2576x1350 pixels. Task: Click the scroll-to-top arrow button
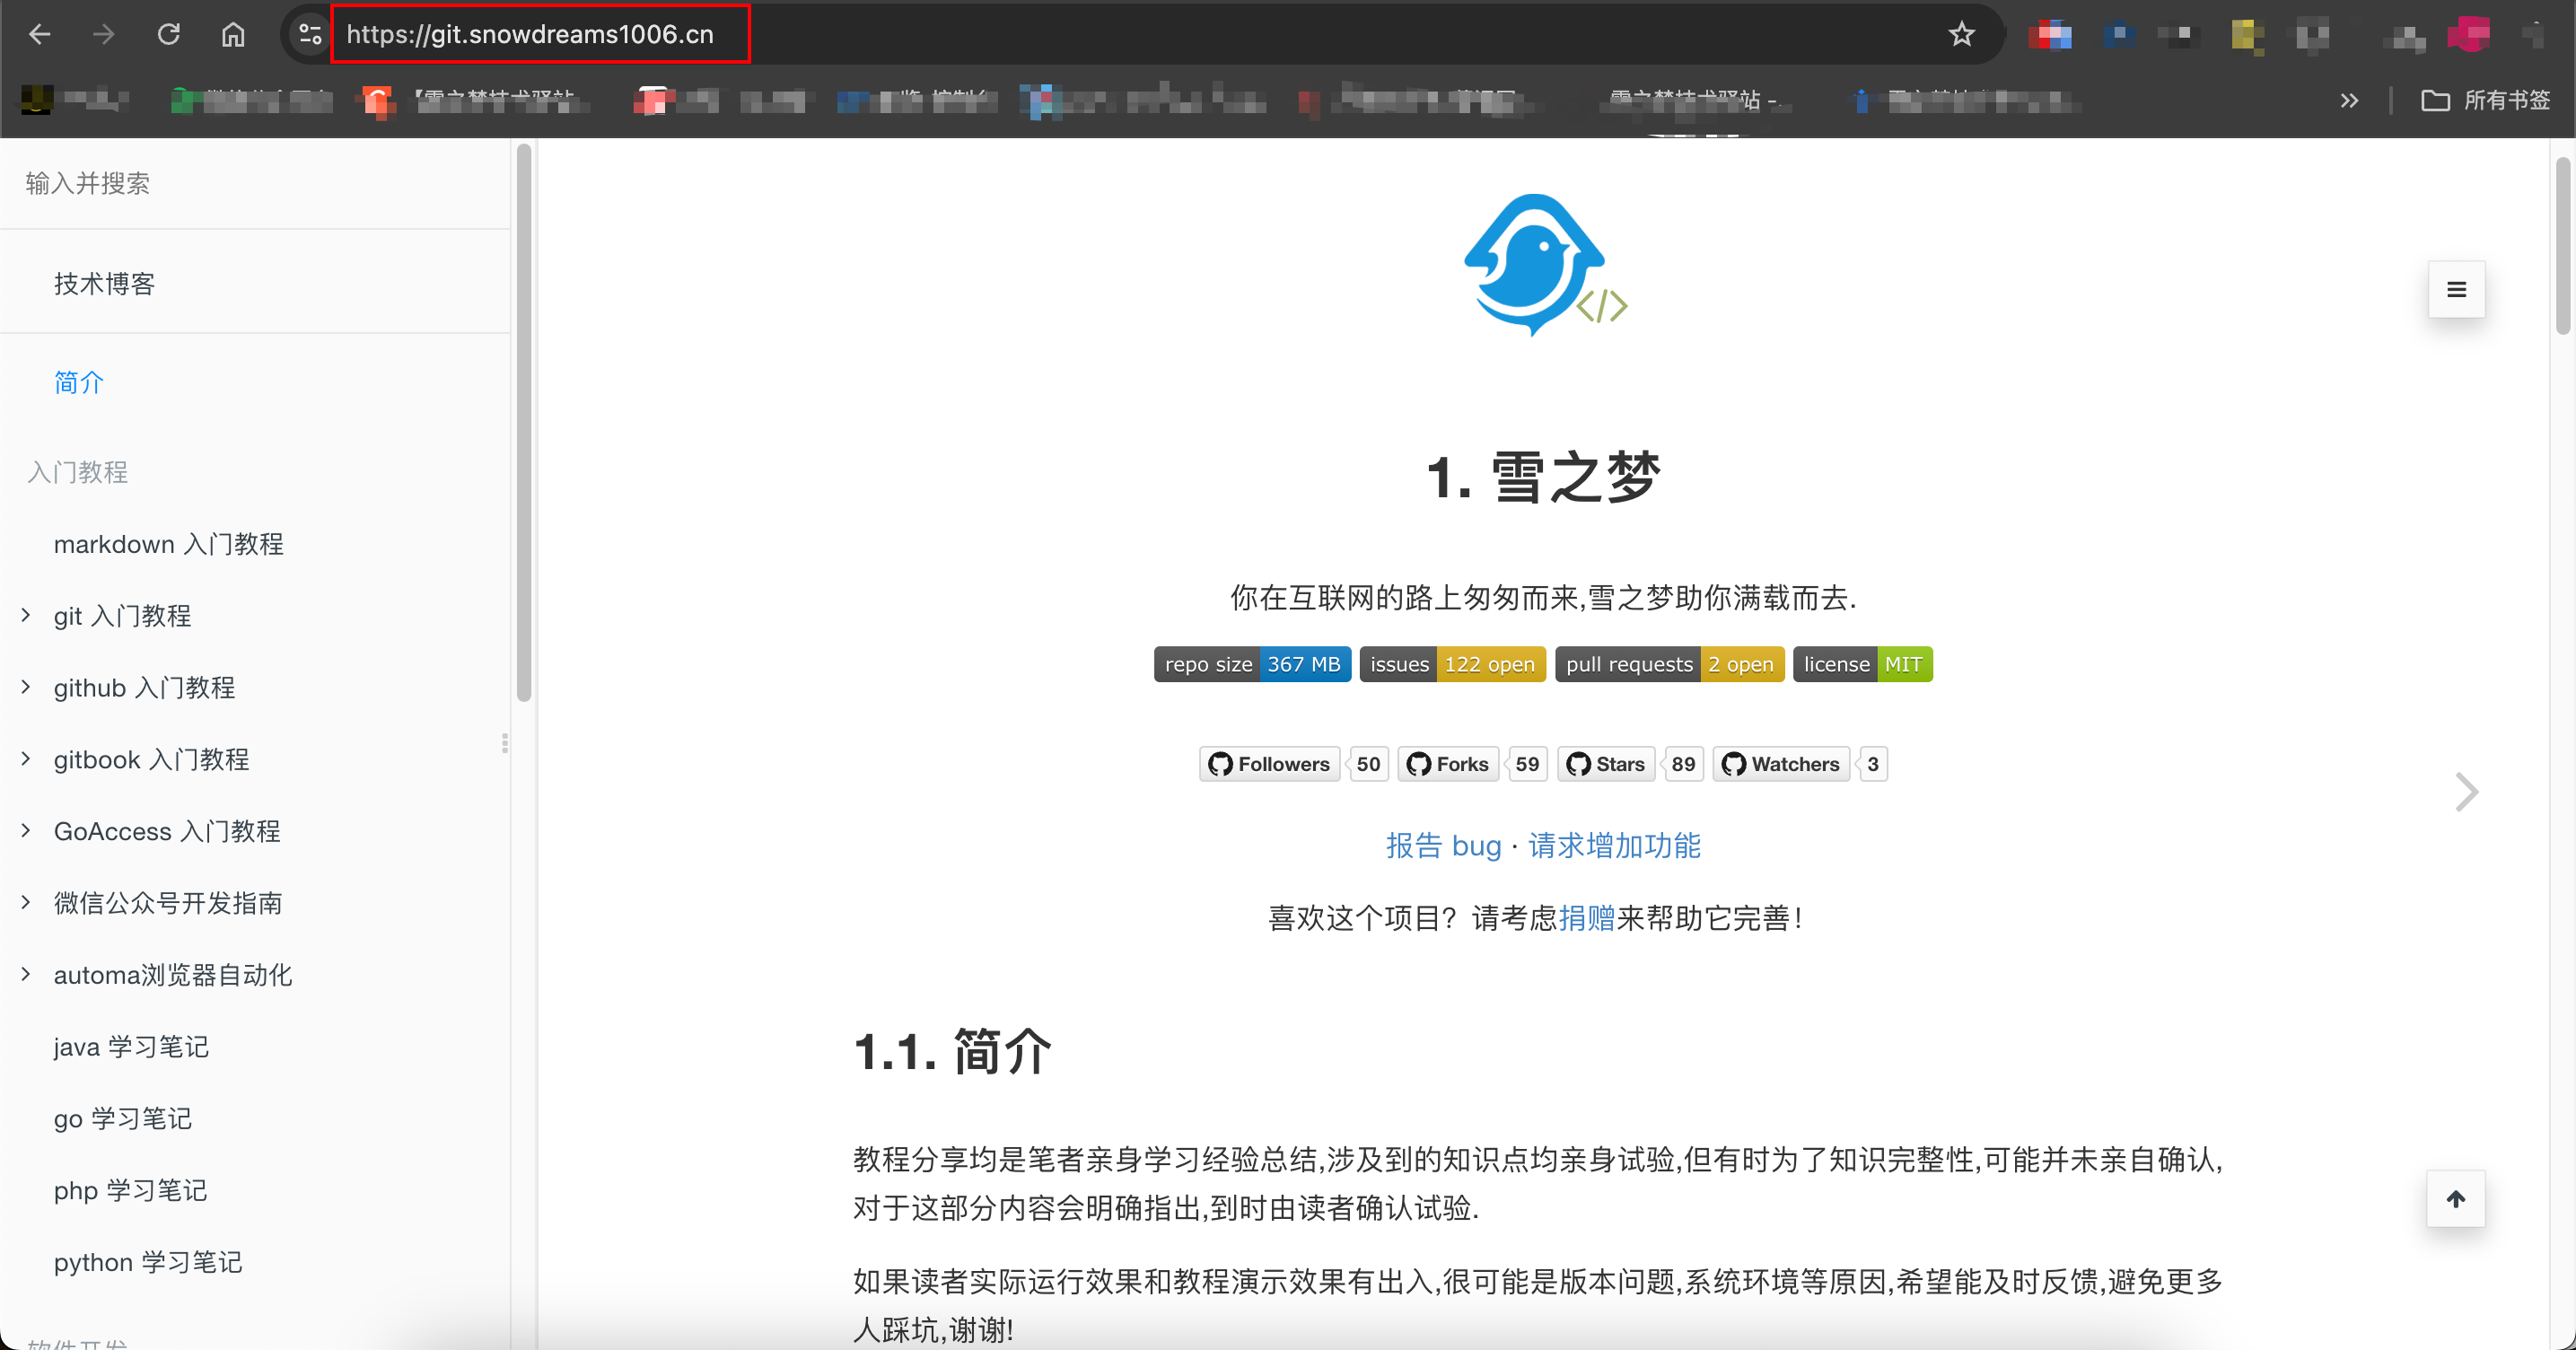pyautogui.click(x=2456, y=1199)
